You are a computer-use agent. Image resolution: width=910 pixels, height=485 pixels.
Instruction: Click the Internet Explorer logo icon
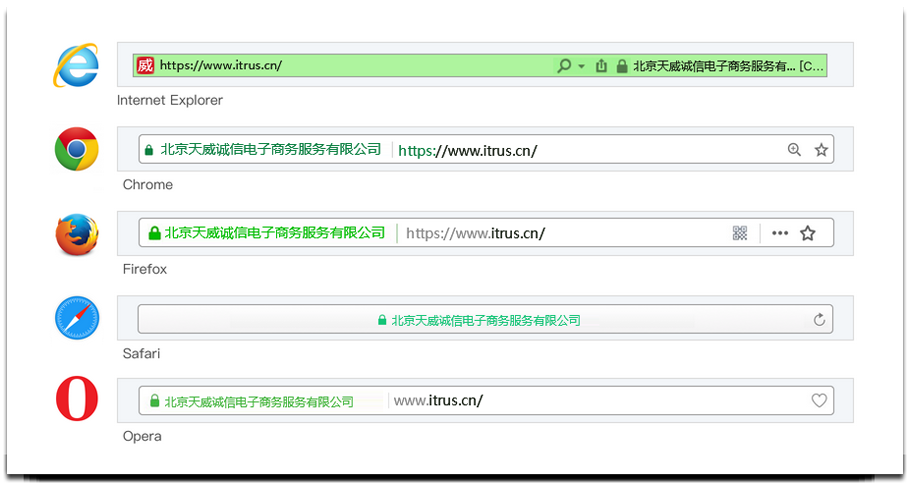click(x=76, y=65)
